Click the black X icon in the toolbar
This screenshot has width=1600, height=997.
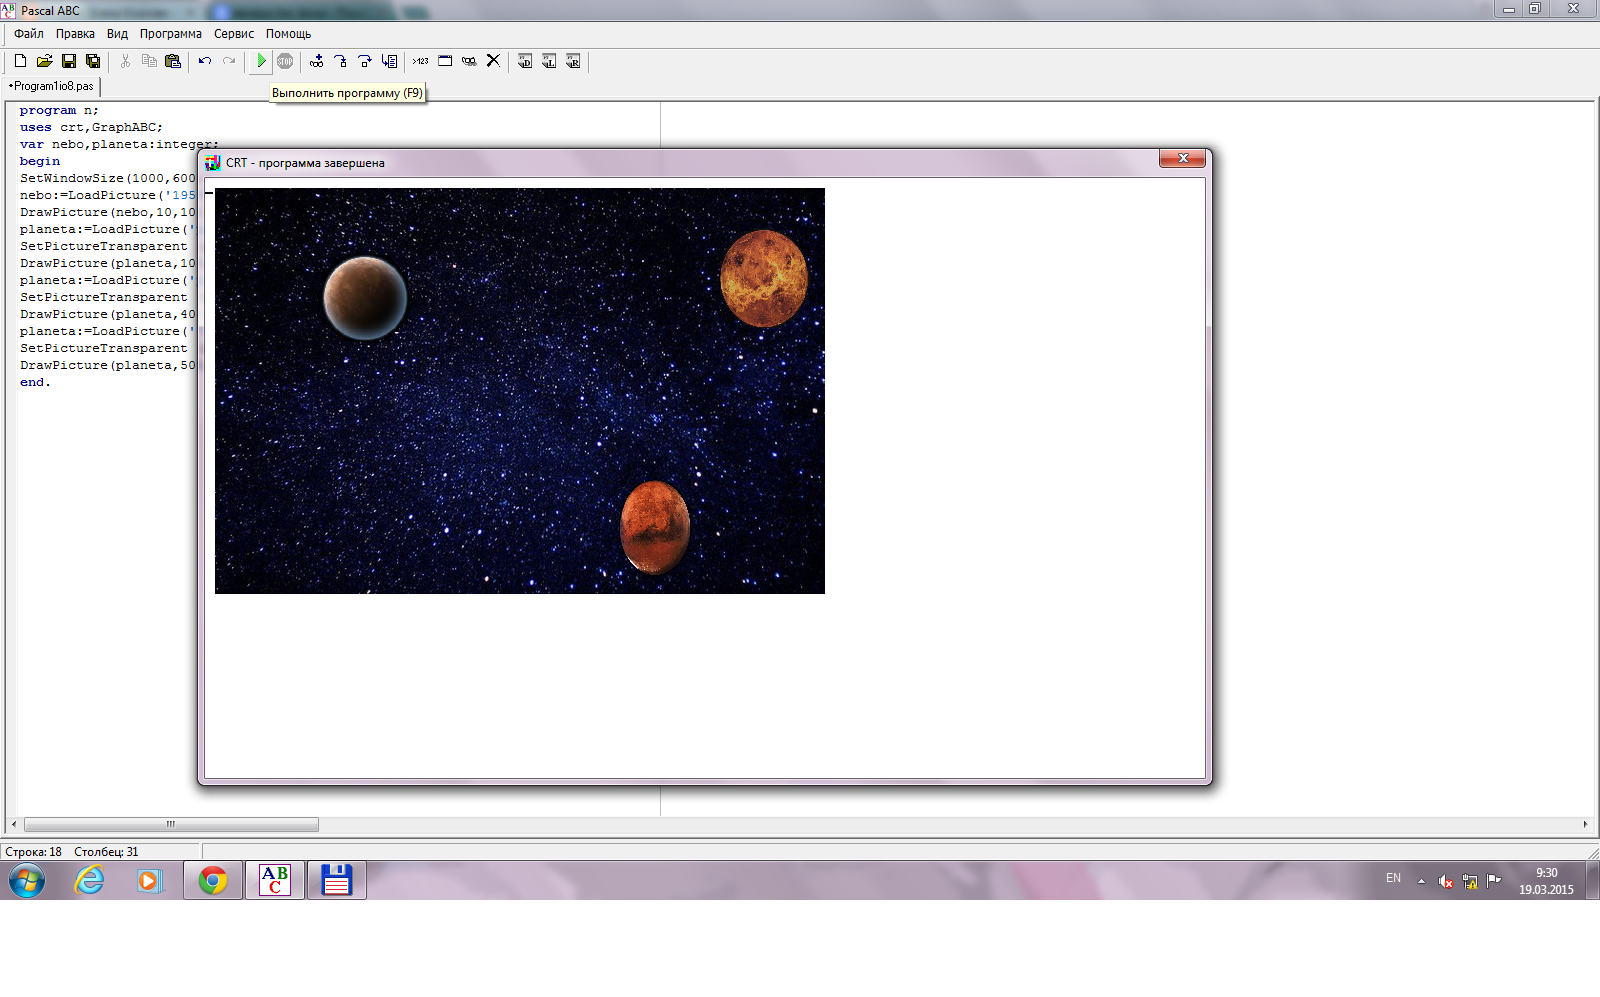493,61
